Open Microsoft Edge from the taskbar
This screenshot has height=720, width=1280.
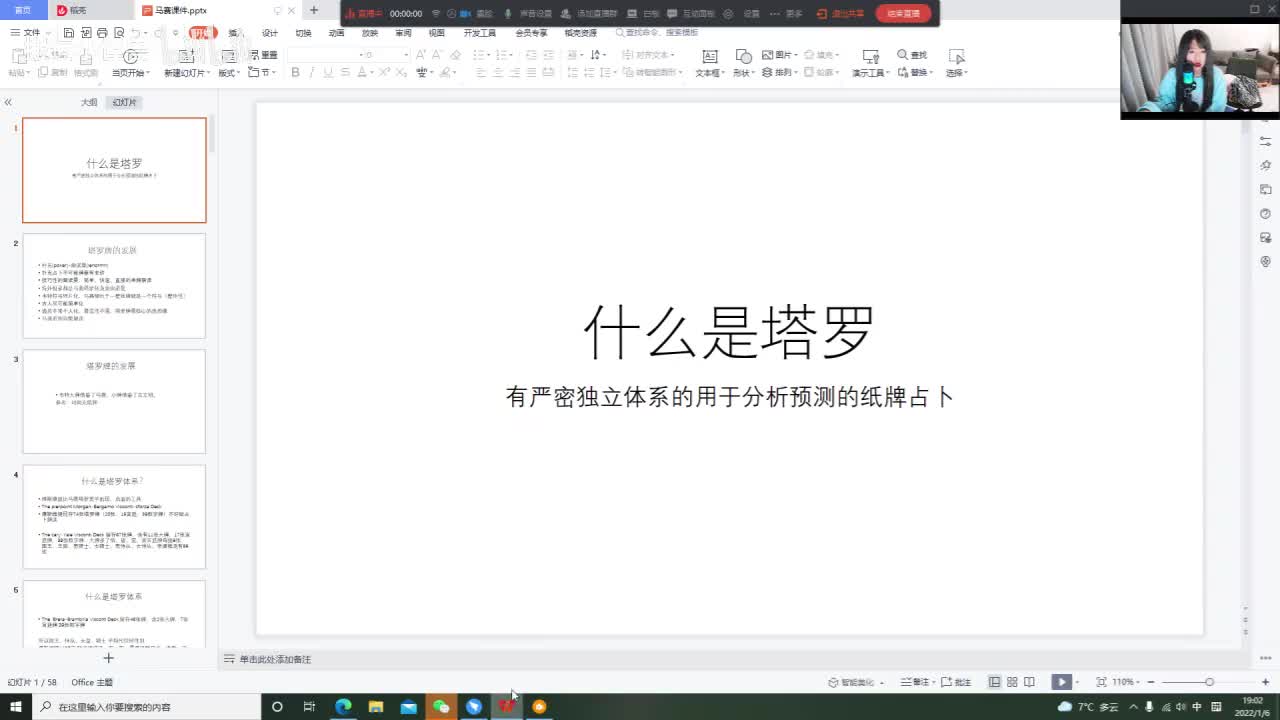click(x=343, y=706)
